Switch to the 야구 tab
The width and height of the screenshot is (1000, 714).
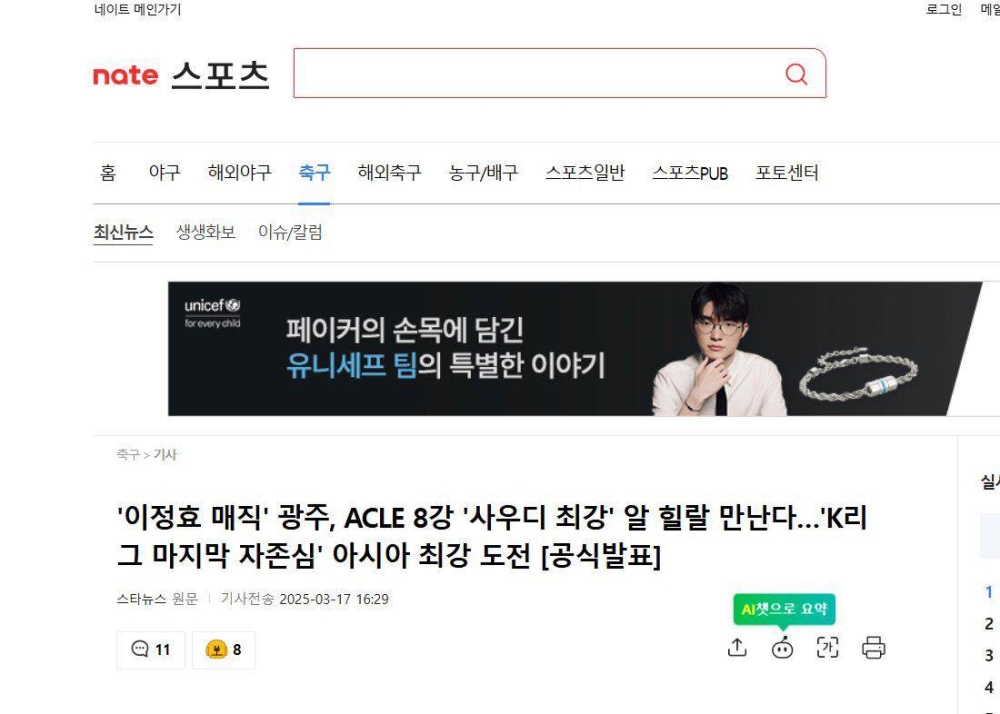(x=164, y=172)
